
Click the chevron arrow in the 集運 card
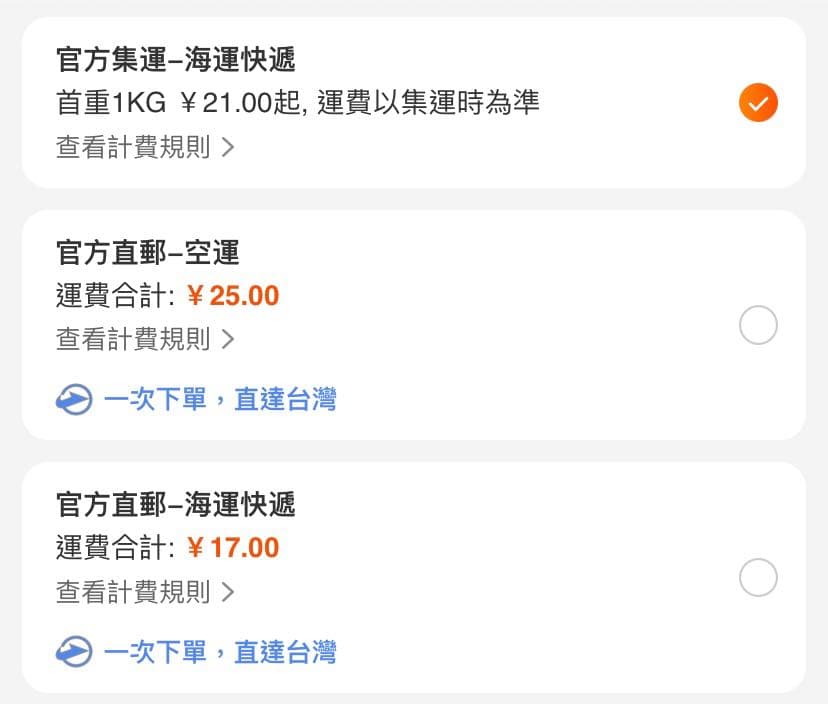[x=228, y=147]
